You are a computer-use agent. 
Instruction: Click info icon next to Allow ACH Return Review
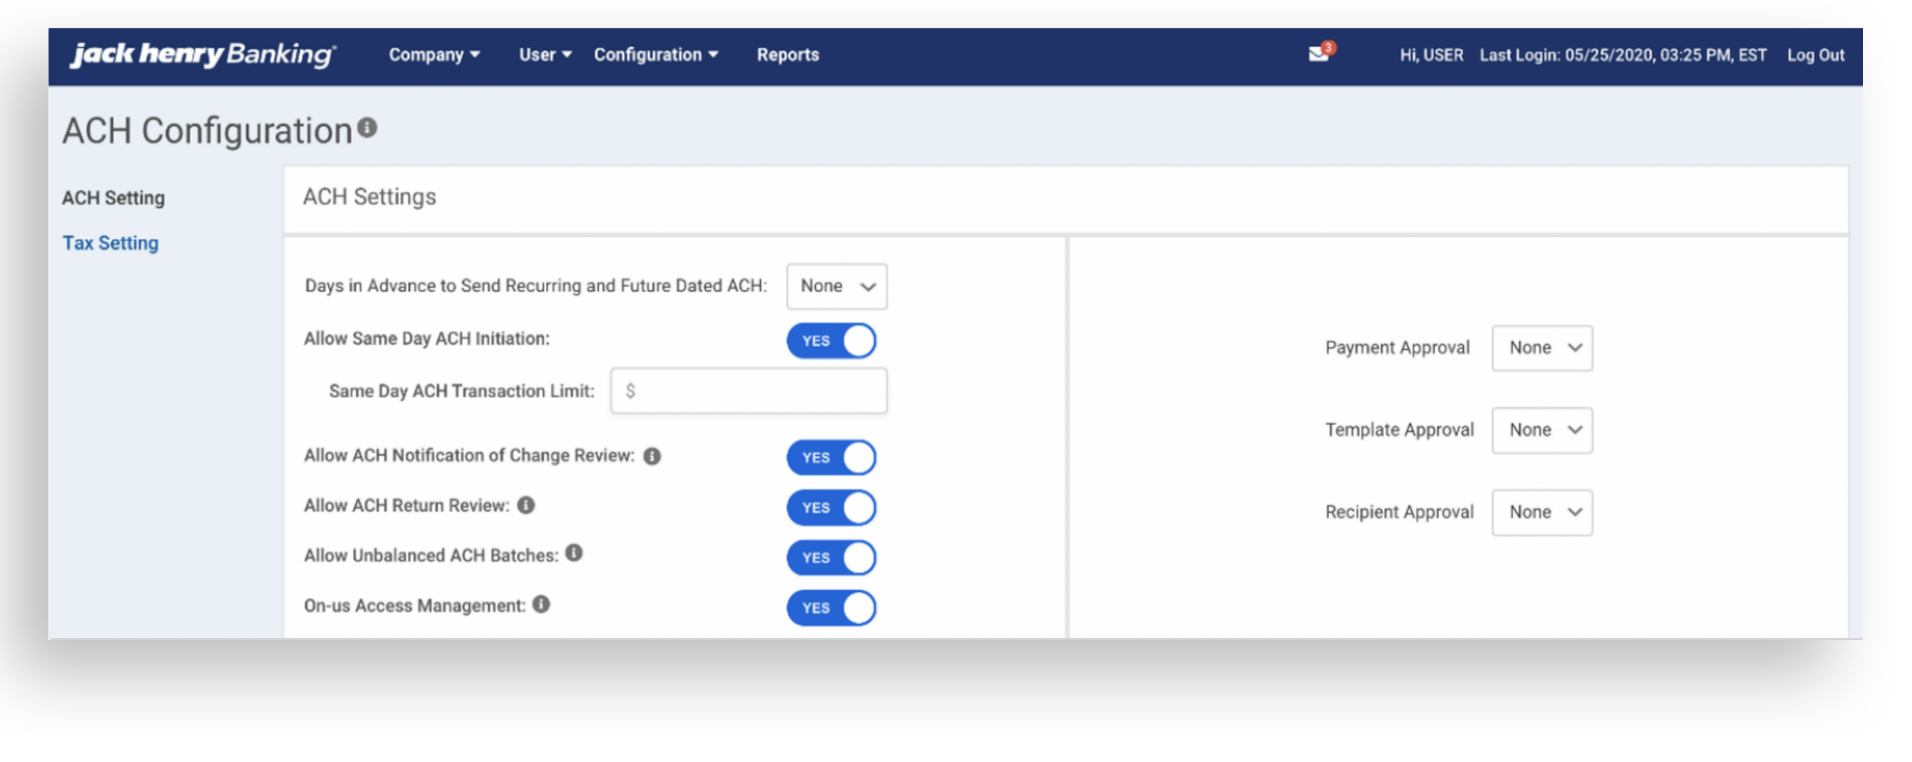(526, 505)
